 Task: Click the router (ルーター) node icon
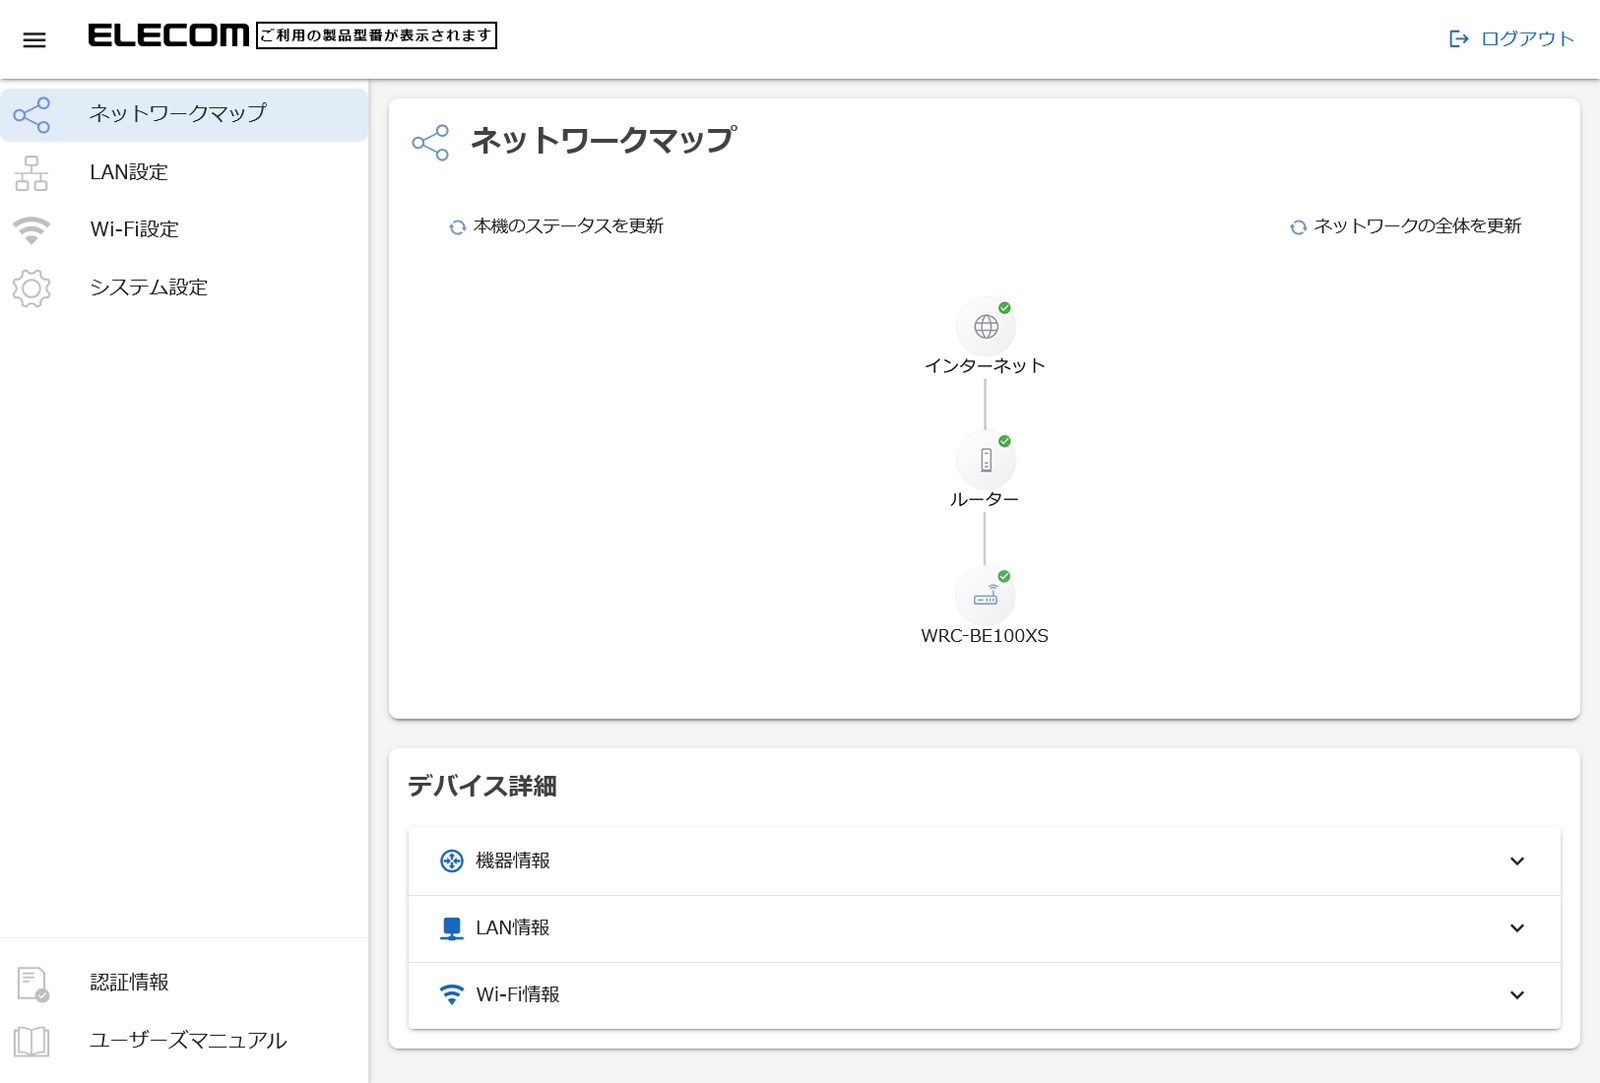click(x=986, y=460)
